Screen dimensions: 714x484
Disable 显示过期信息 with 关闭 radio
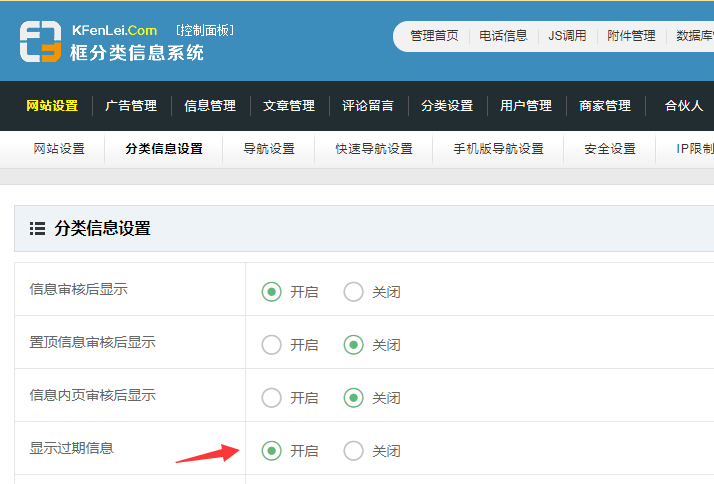pyautogui.click(x=353, y=451)
